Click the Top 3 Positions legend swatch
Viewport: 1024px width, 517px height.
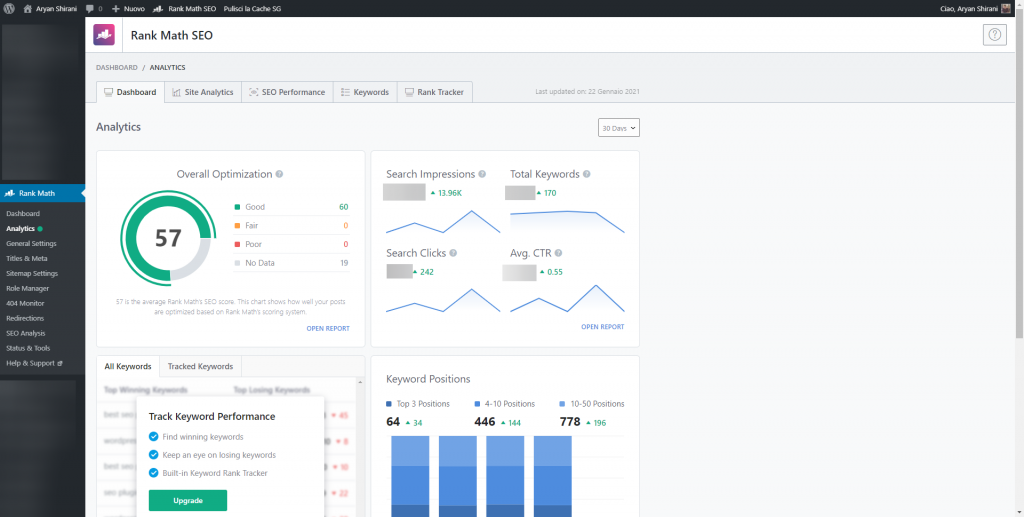coord(390,404)
